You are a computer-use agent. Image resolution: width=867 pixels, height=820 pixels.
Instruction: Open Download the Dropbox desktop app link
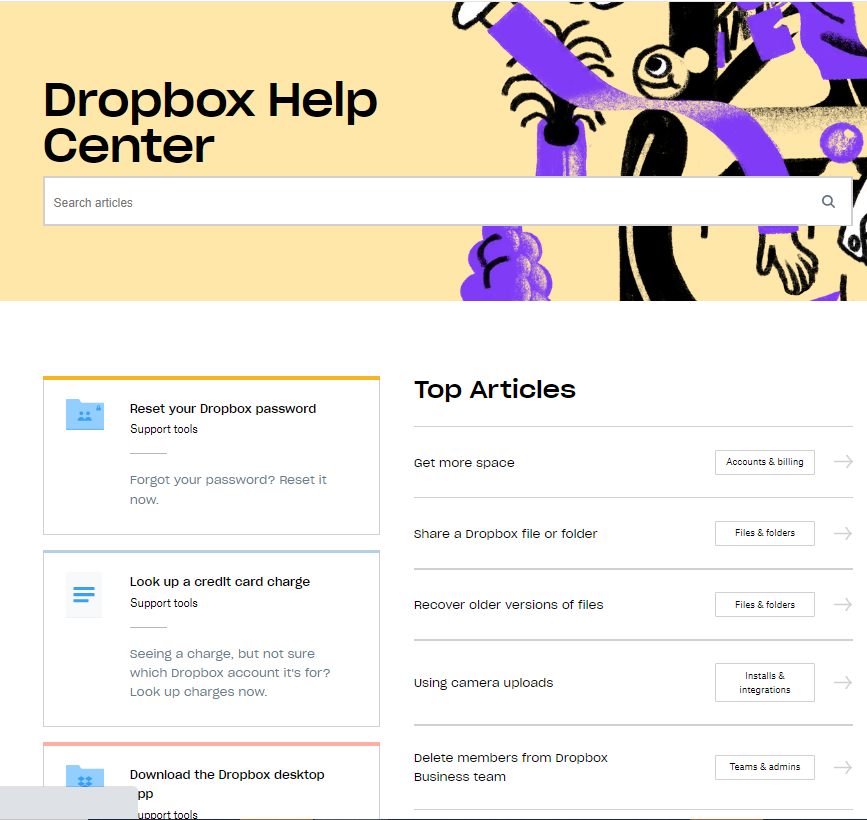click(x=227, y=784)
